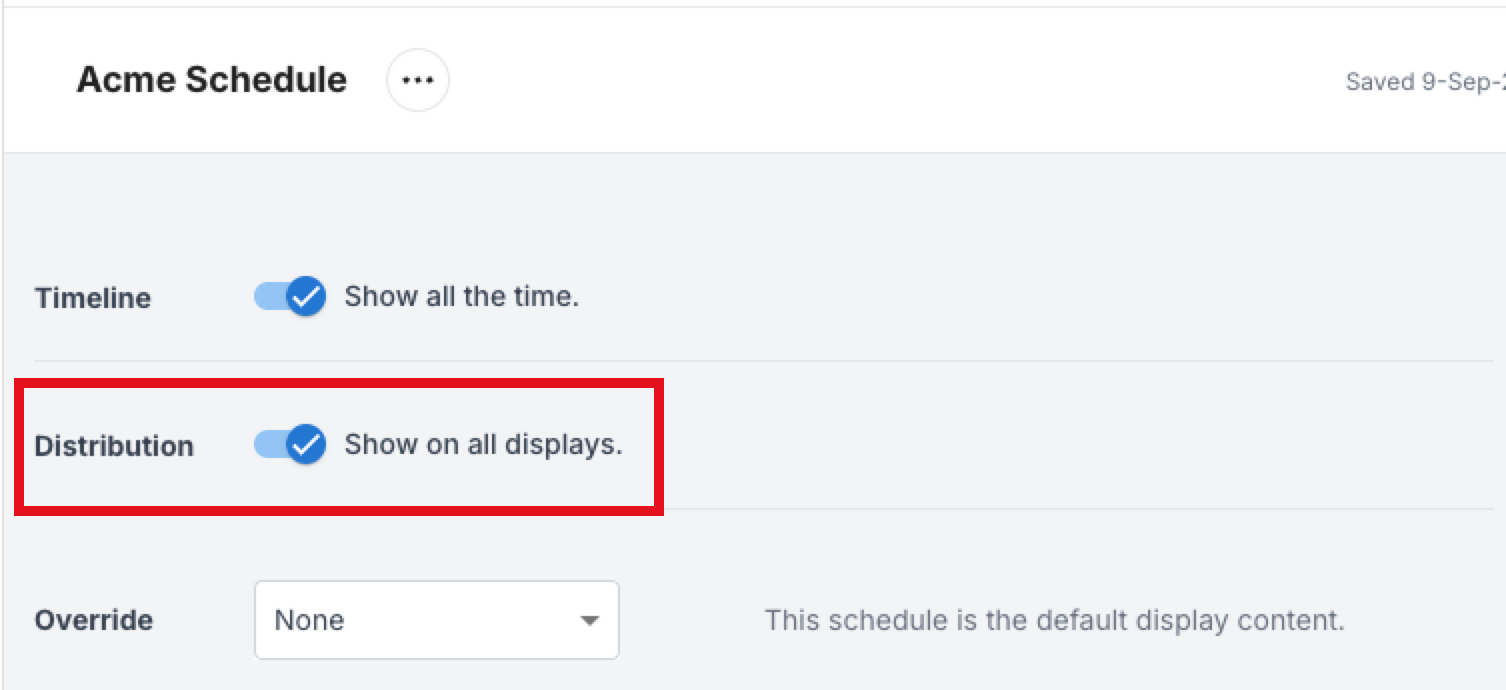Open the Override dropdown set to None
The height and width of the screenshot is (690, 1506).
[x=436, y=620]
